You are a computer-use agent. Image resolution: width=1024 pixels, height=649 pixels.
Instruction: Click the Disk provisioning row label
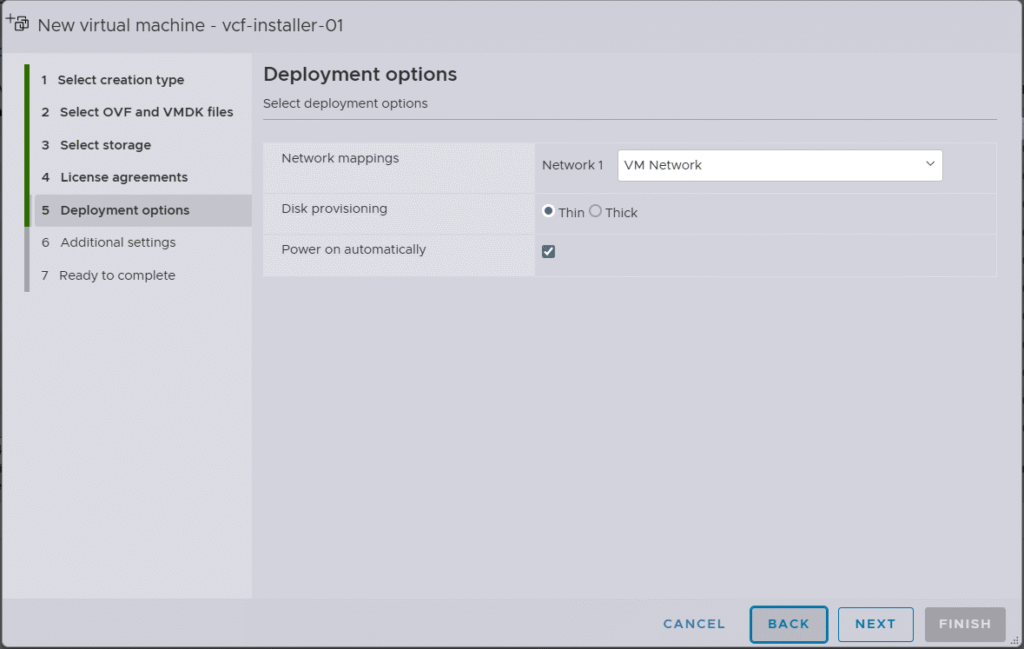[334, 209]
